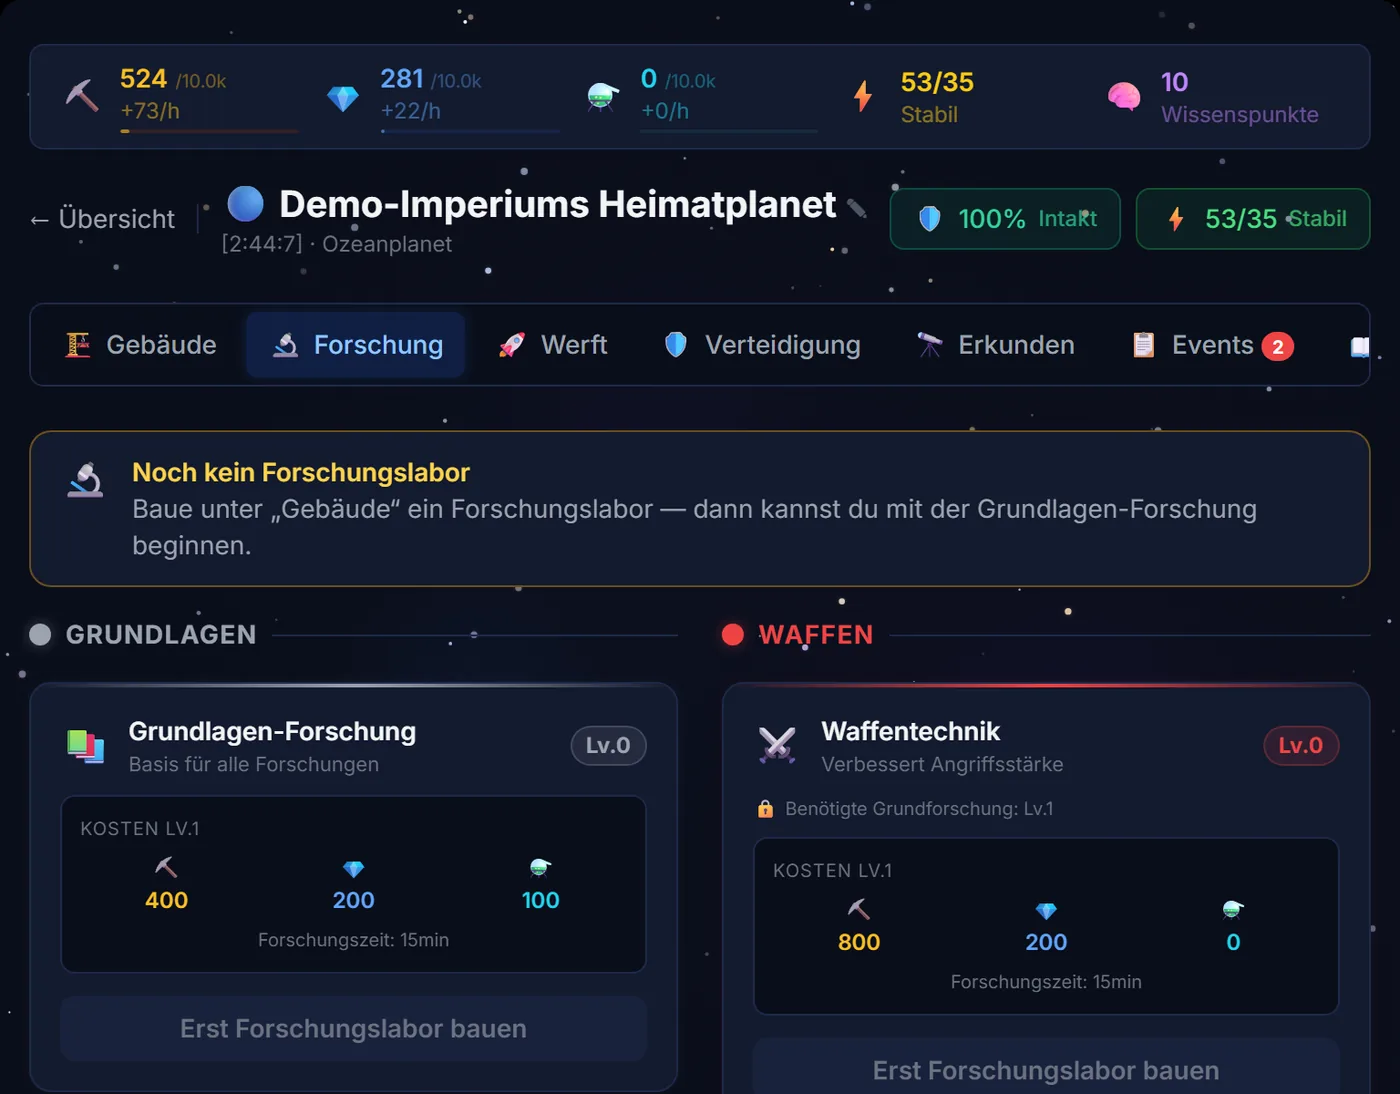Screen dimensions: 1400x1094
Task: Click the 524 metal amount
Action: tap(143, 79)
